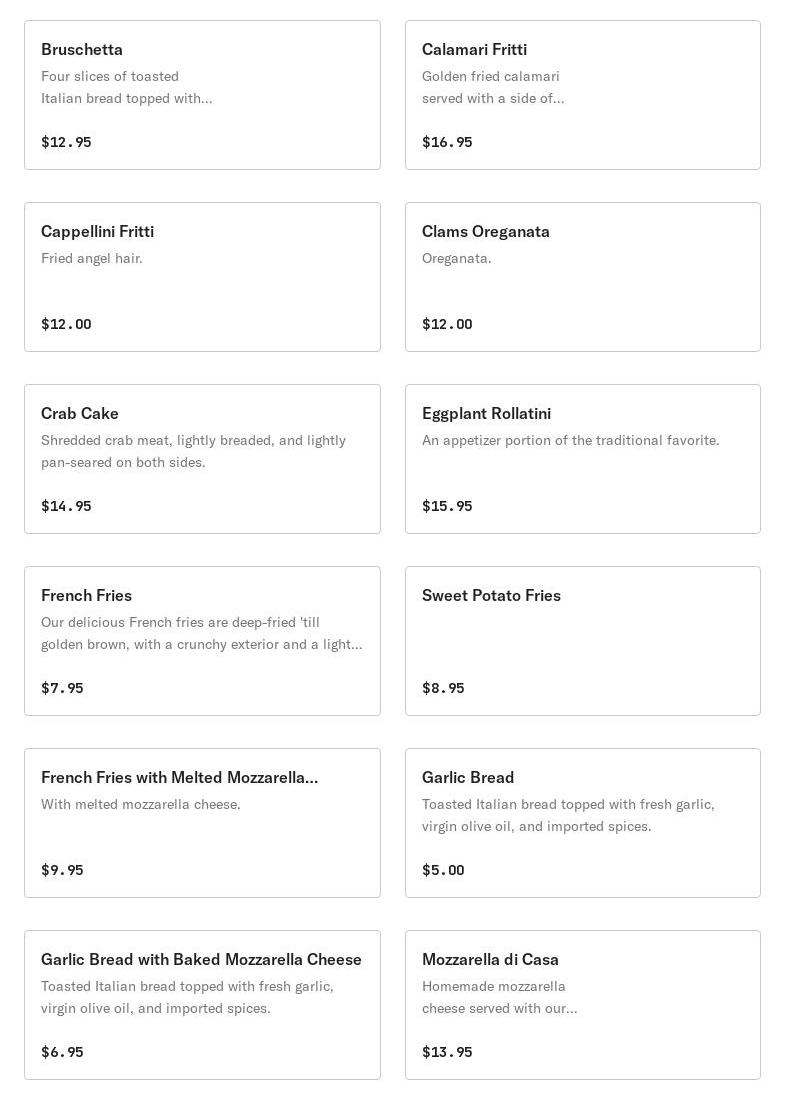This screenshot has width=785, height=1097.
Task: Select French Fries with Melted Mozzarella title
Action: [x=179, y=778]
